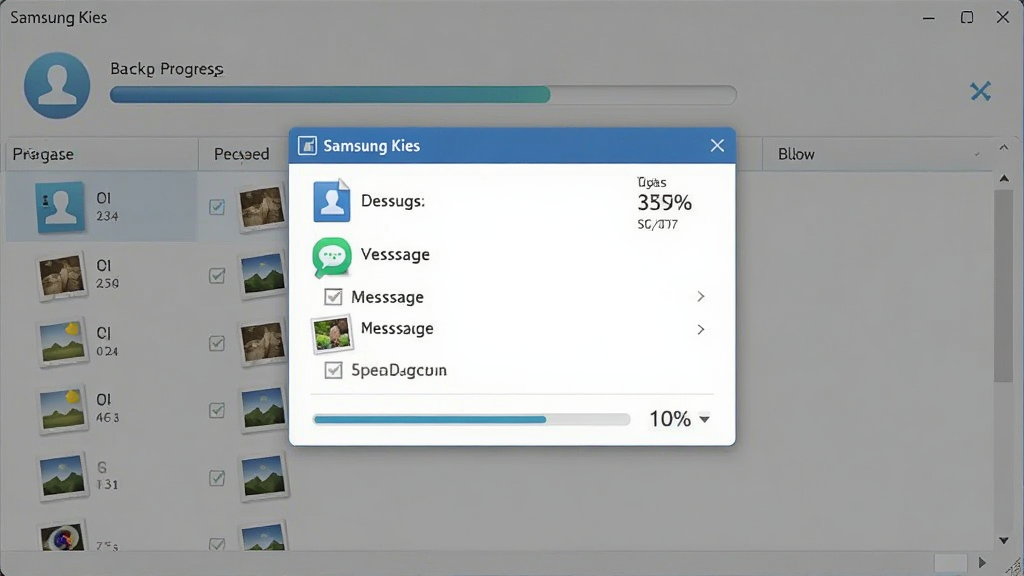This screenshot has width=1024, height=576.
Task: Open the dropdown next to 10%
Action: coord(704,419)
